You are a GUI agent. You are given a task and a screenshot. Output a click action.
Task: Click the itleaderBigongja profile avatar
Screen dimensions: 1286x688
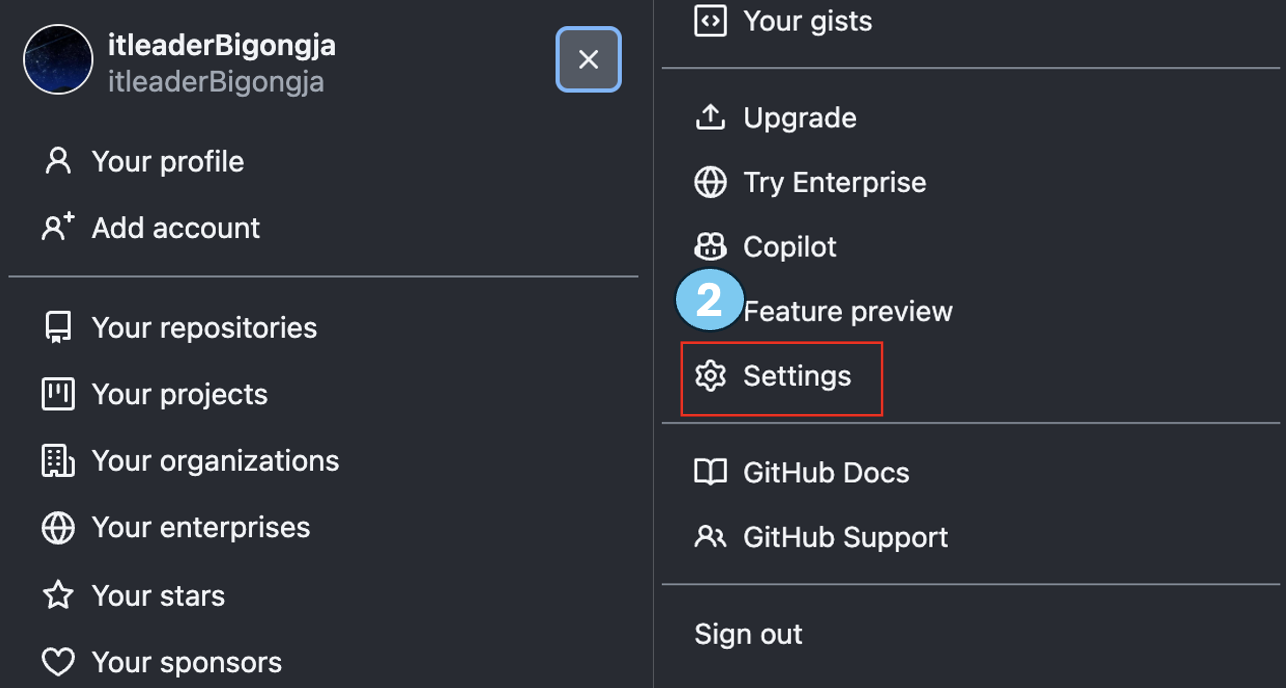[58, 60]
